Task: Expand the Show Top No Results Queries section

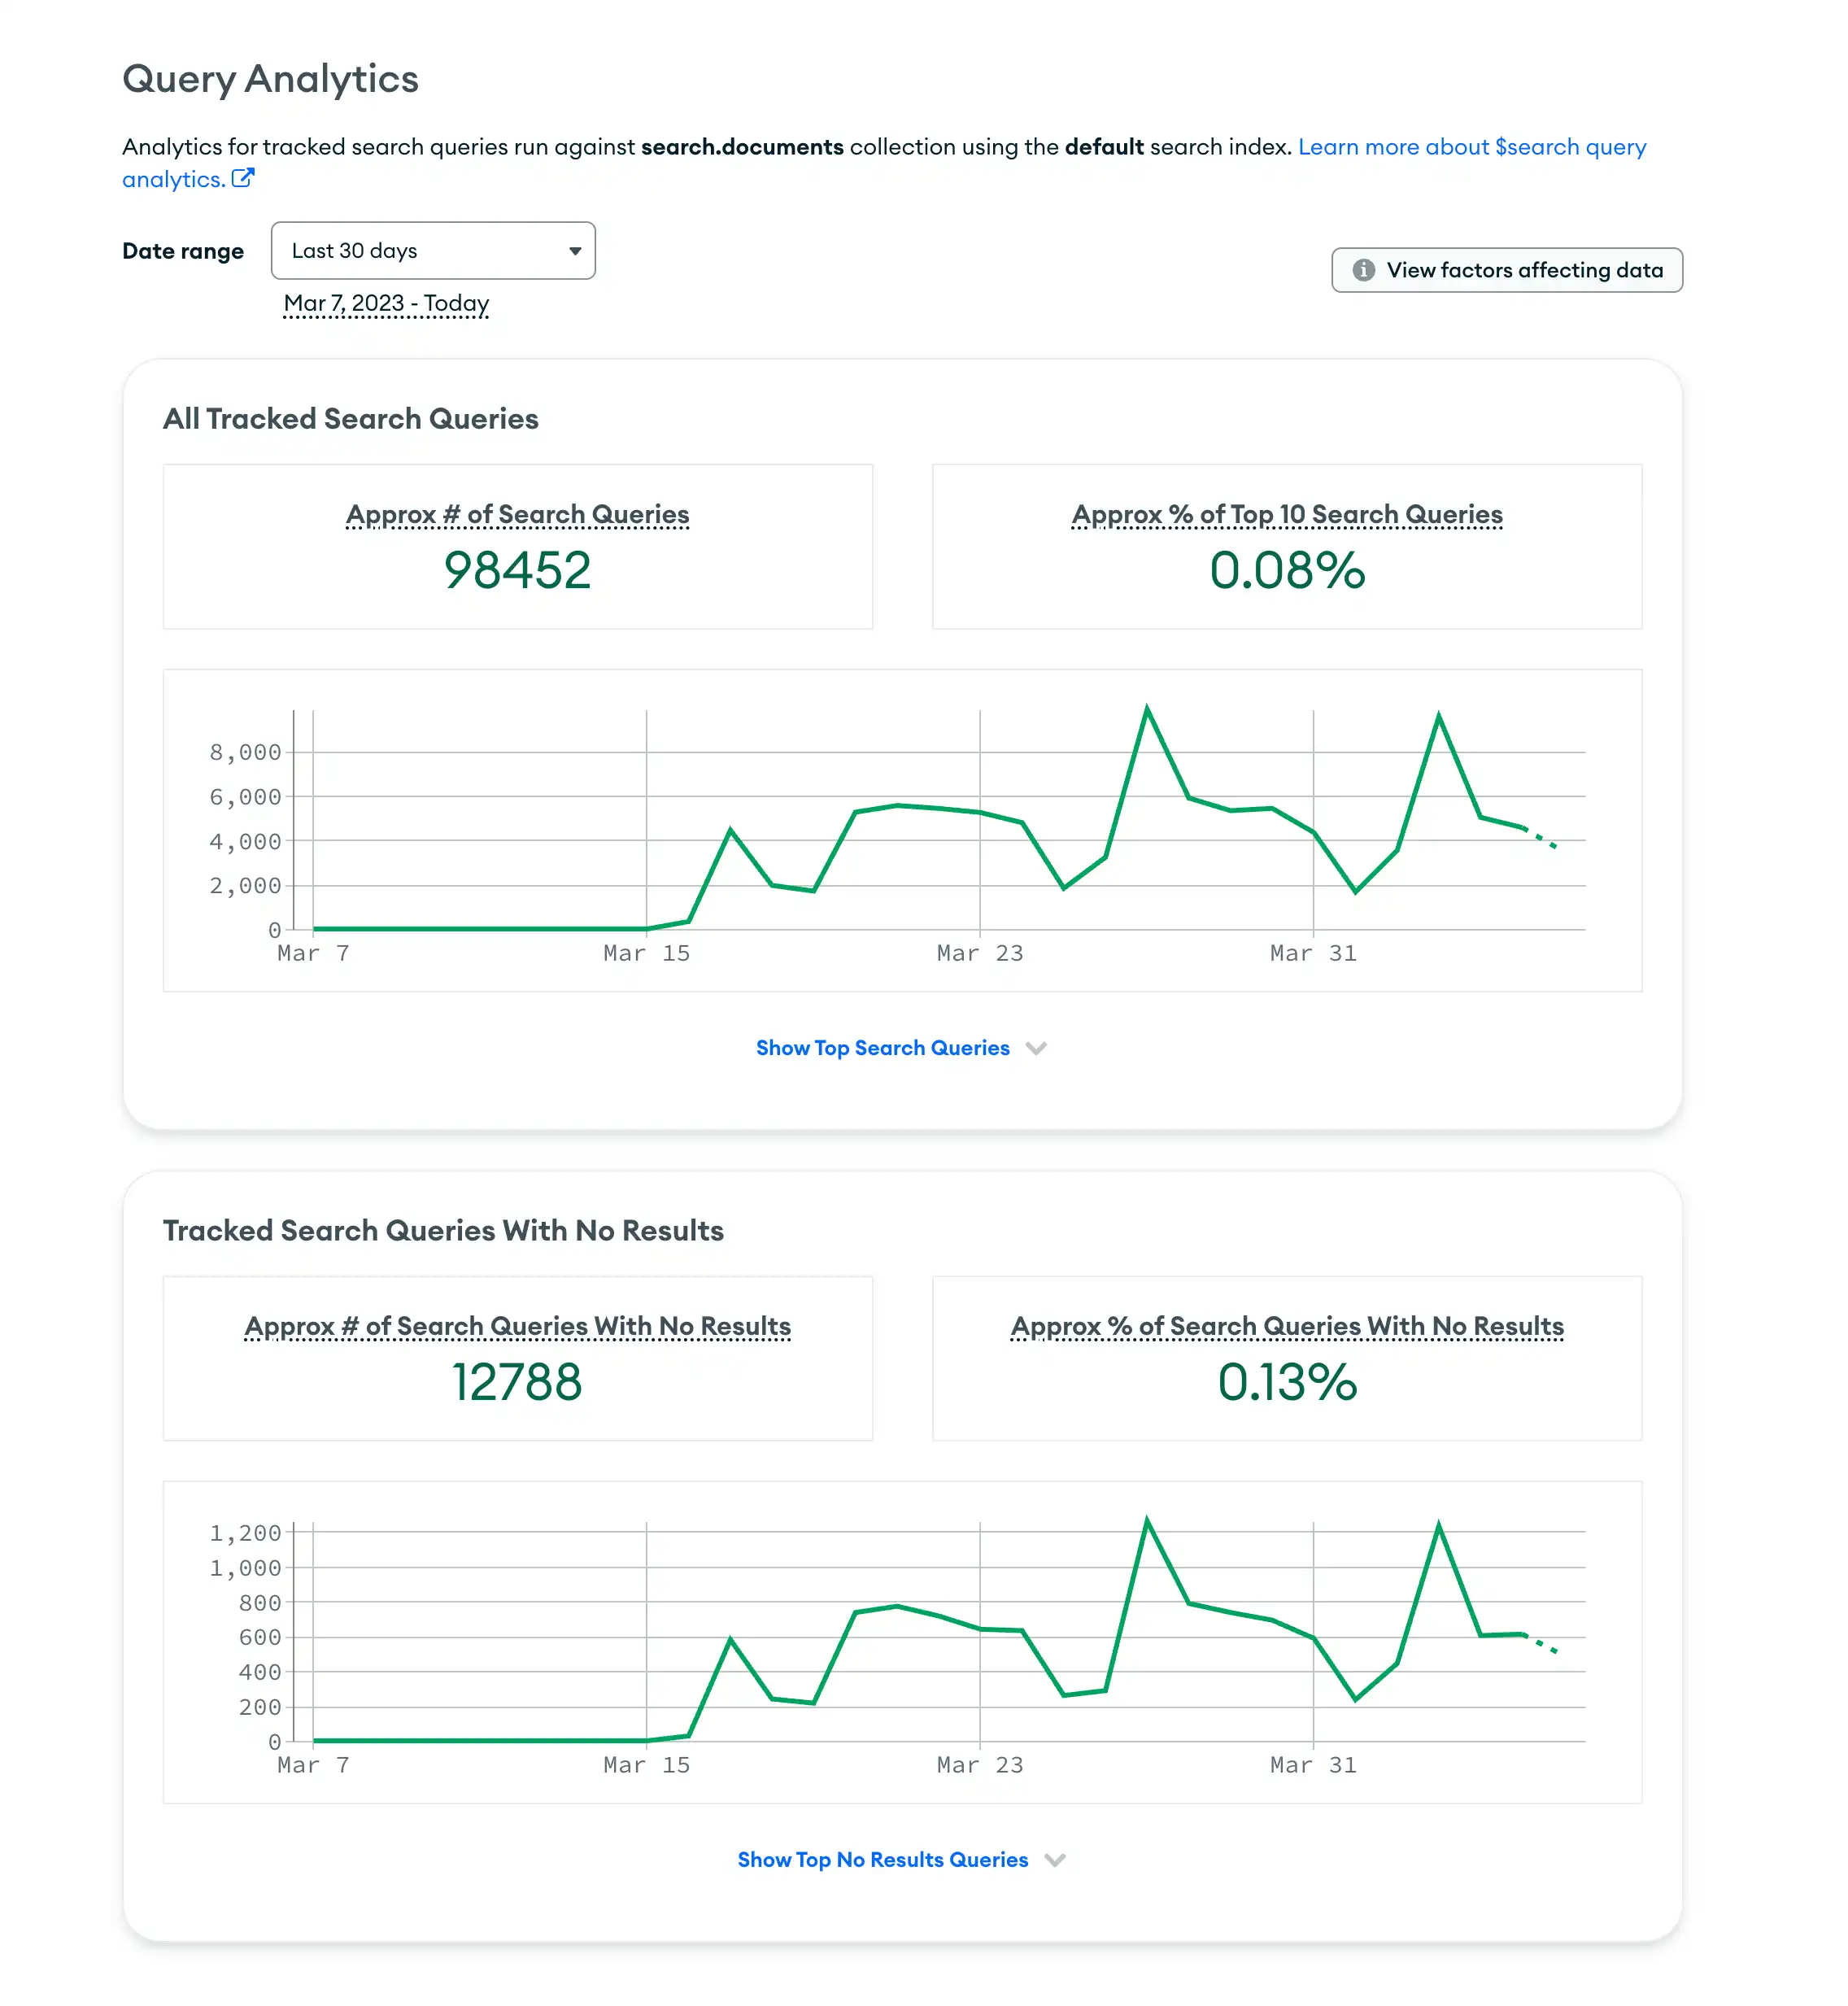Action: (883, 1860)
